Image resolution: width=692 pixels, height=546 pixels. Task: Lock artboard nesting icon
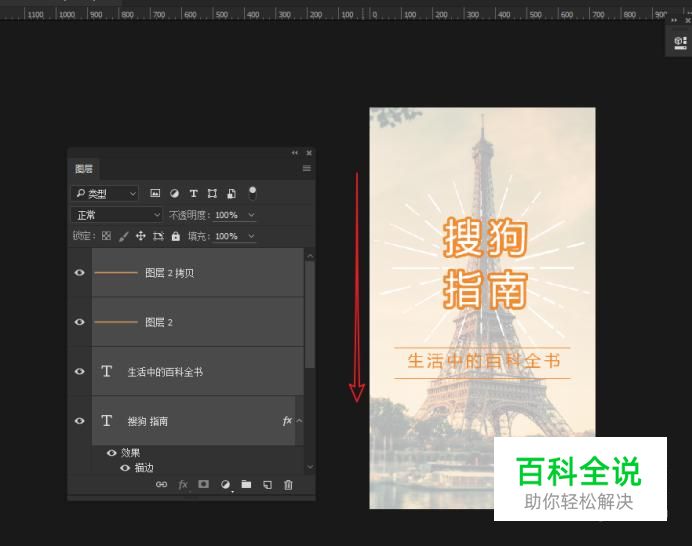(158, 237)
